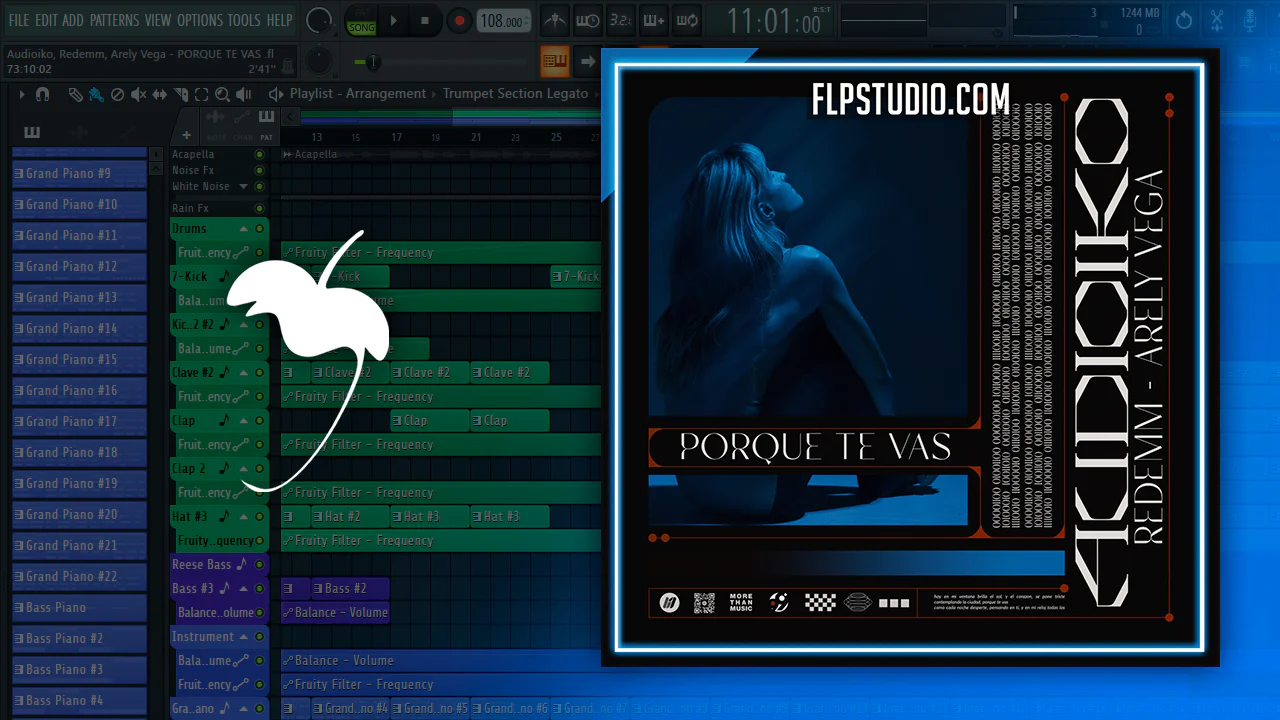Screen dimensions: 1280x720
Task: Click the speaker icon beside Playlist title
Action: coord(276,94)
